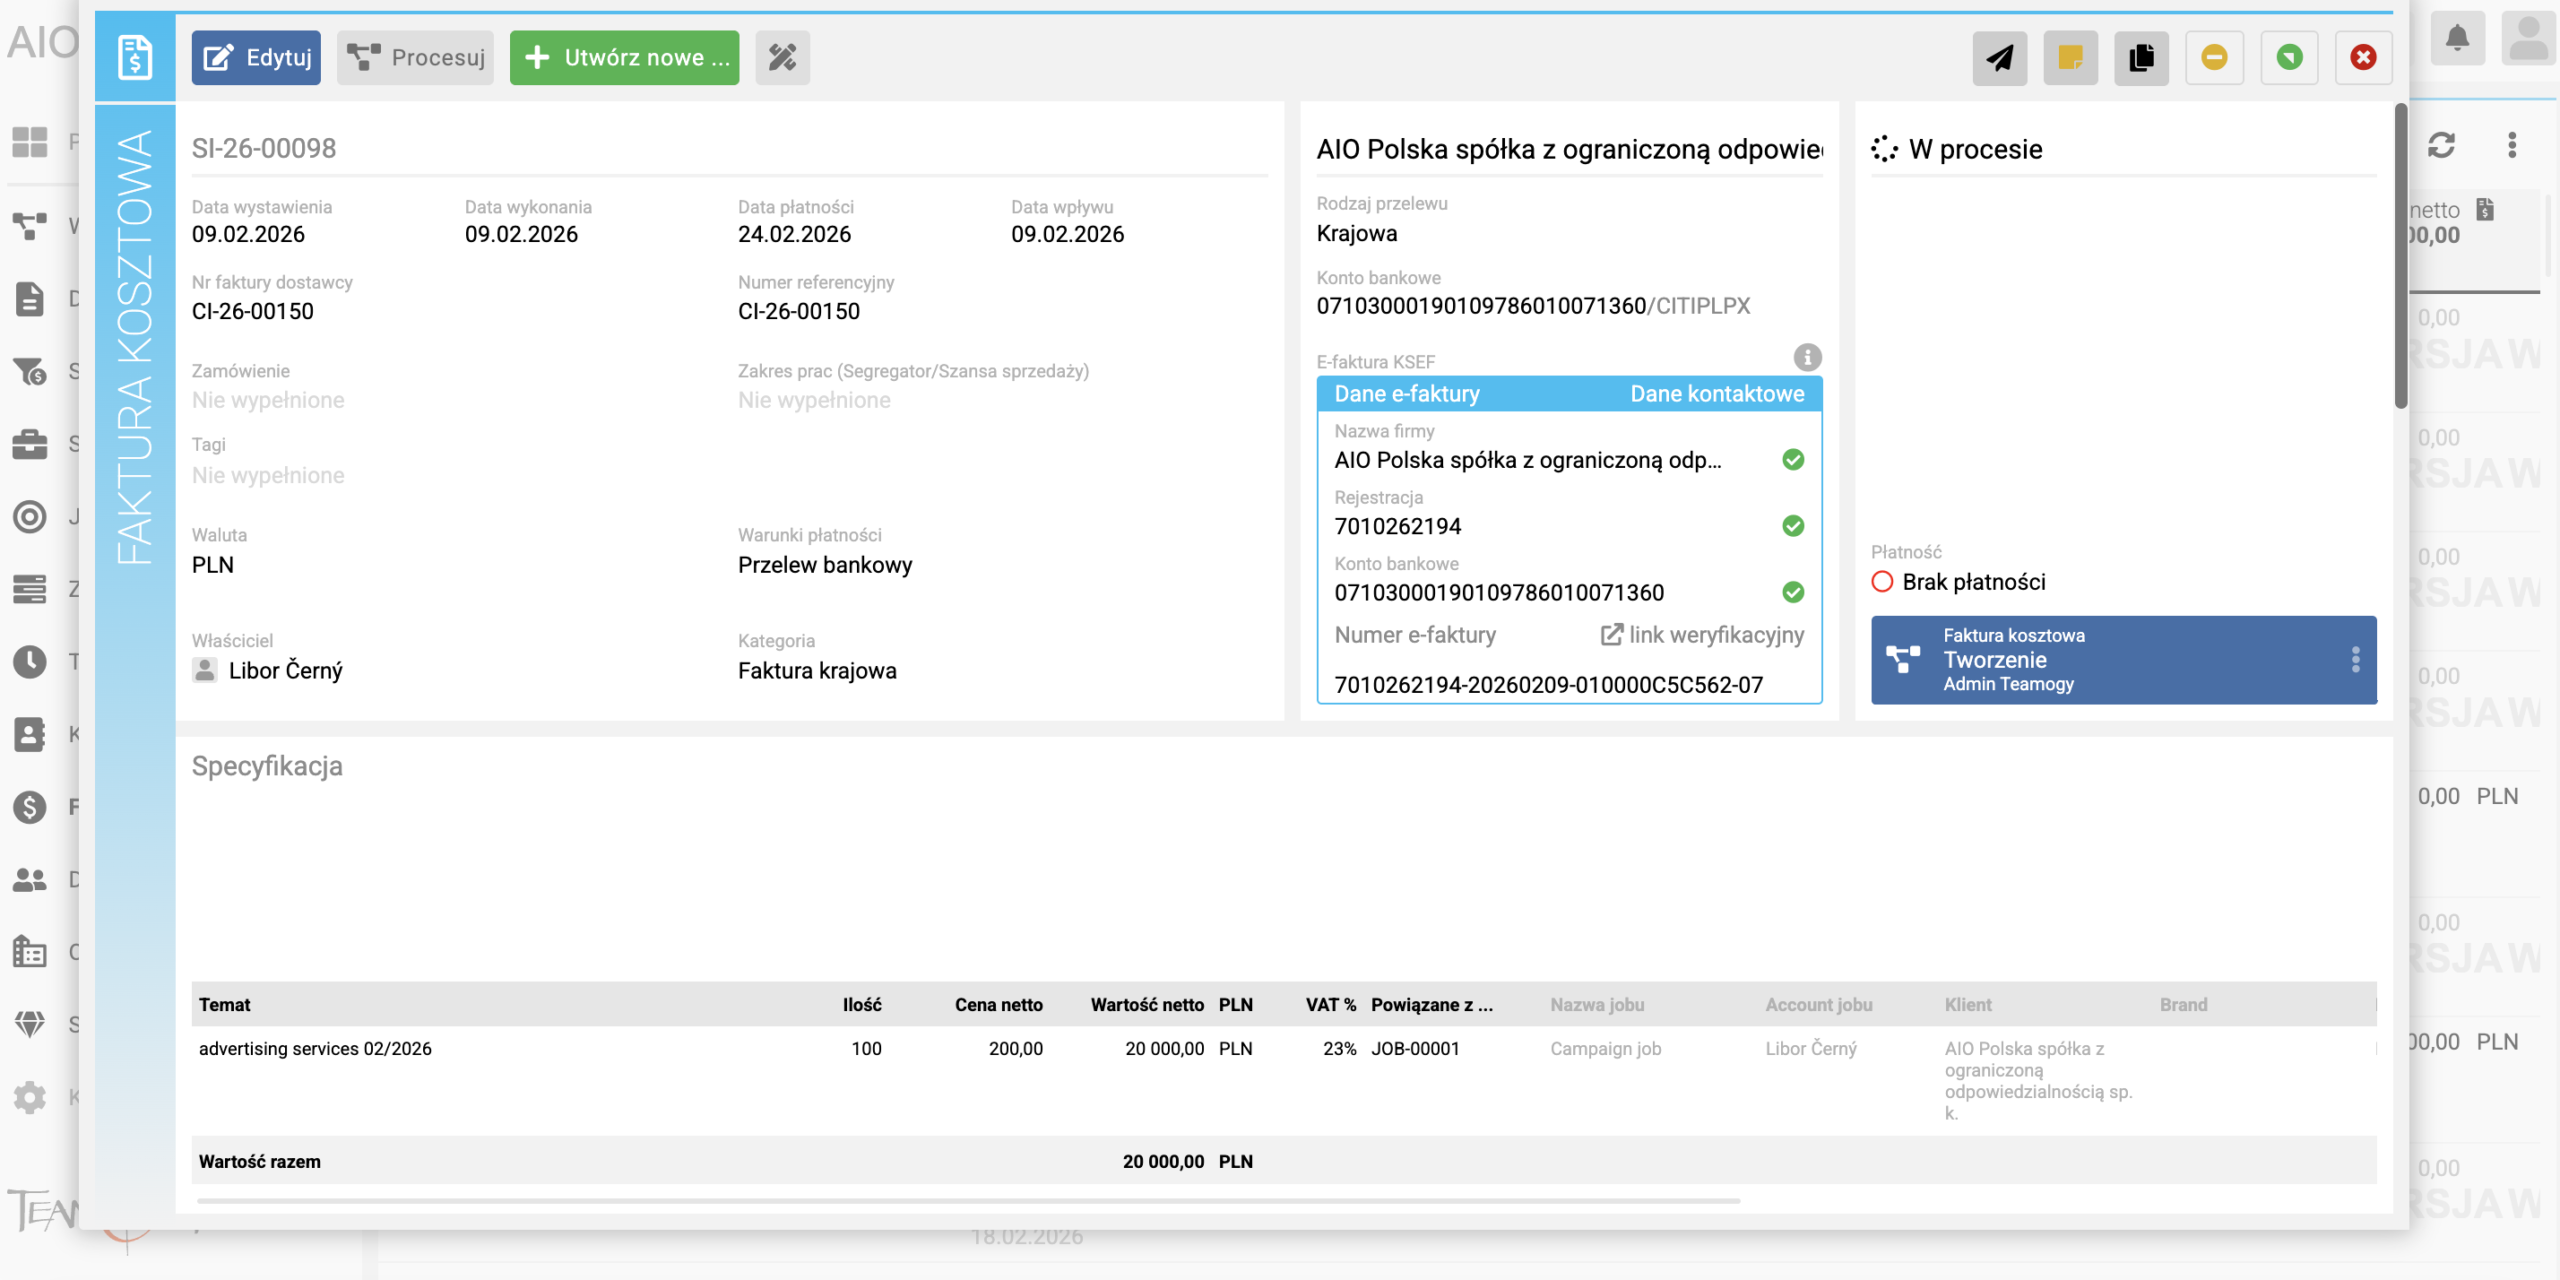Open the link weryfikacyjny
This screenshot has height=1280, width=2560.
[1703, 635]
